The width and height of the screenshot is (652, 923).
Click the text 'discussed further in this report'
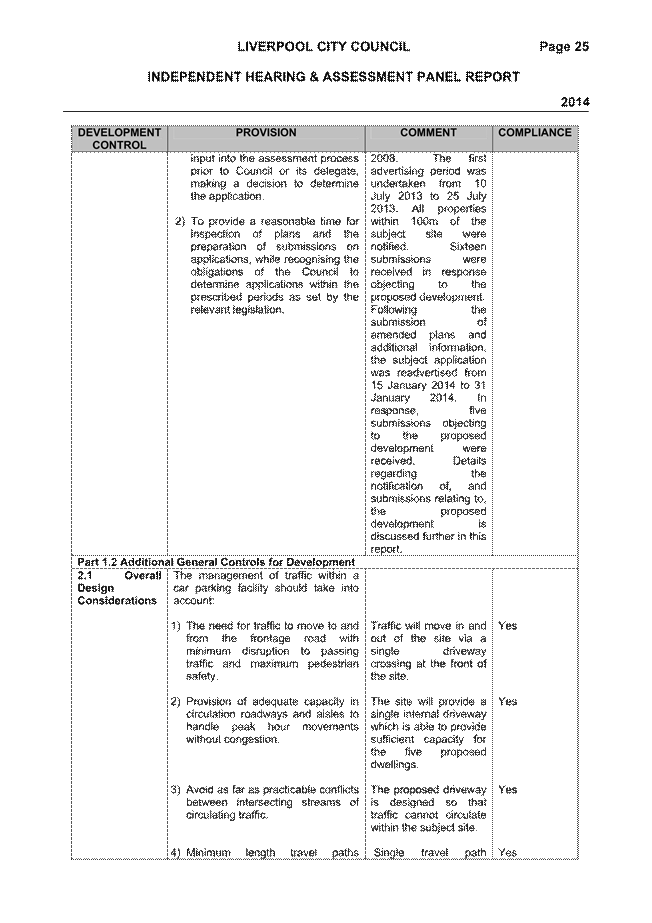point(428,543)
